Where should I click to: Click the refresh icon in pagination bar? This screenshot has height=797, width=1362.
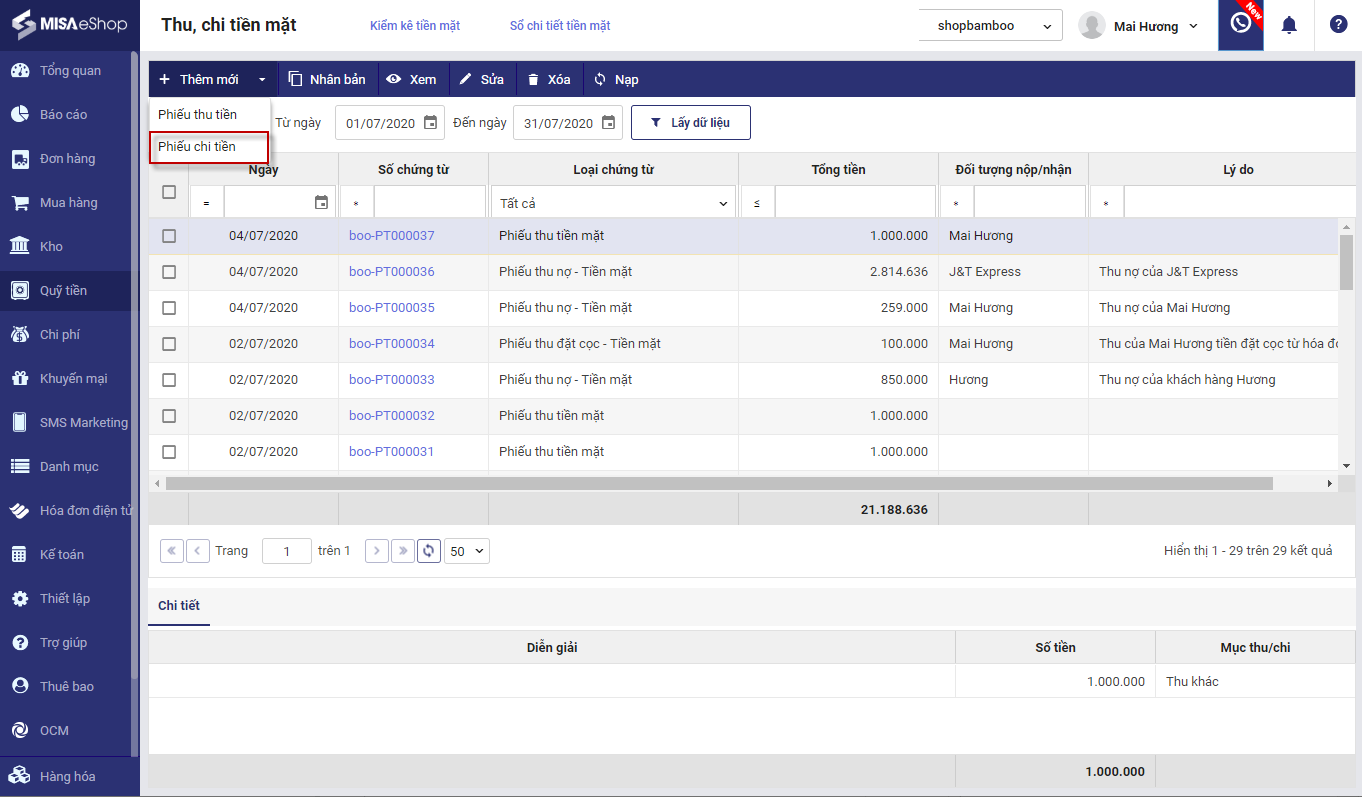click(x=429, y=551)
